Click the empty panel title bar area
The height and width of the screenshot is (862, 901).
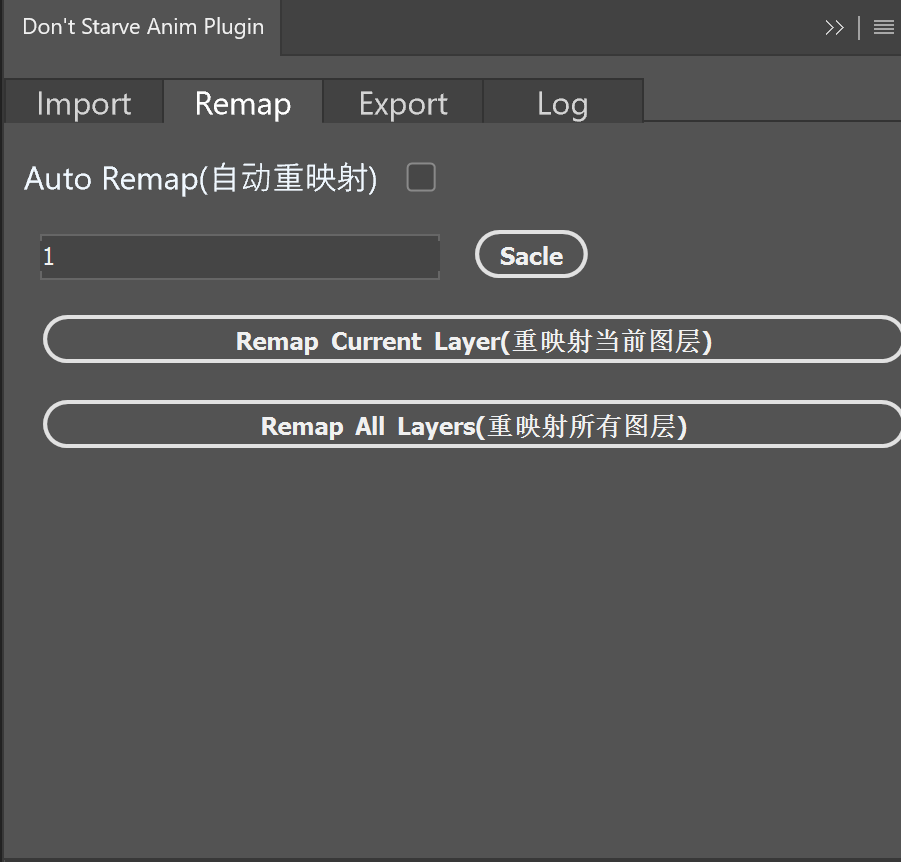tap(550, 28)
